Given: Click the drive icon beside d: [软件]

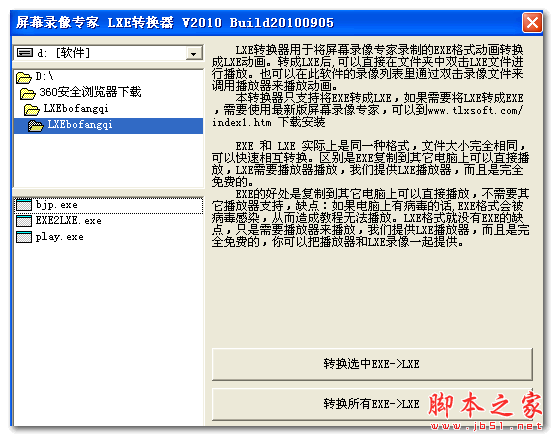Looking at the screenshot, I should coord(25,53).
